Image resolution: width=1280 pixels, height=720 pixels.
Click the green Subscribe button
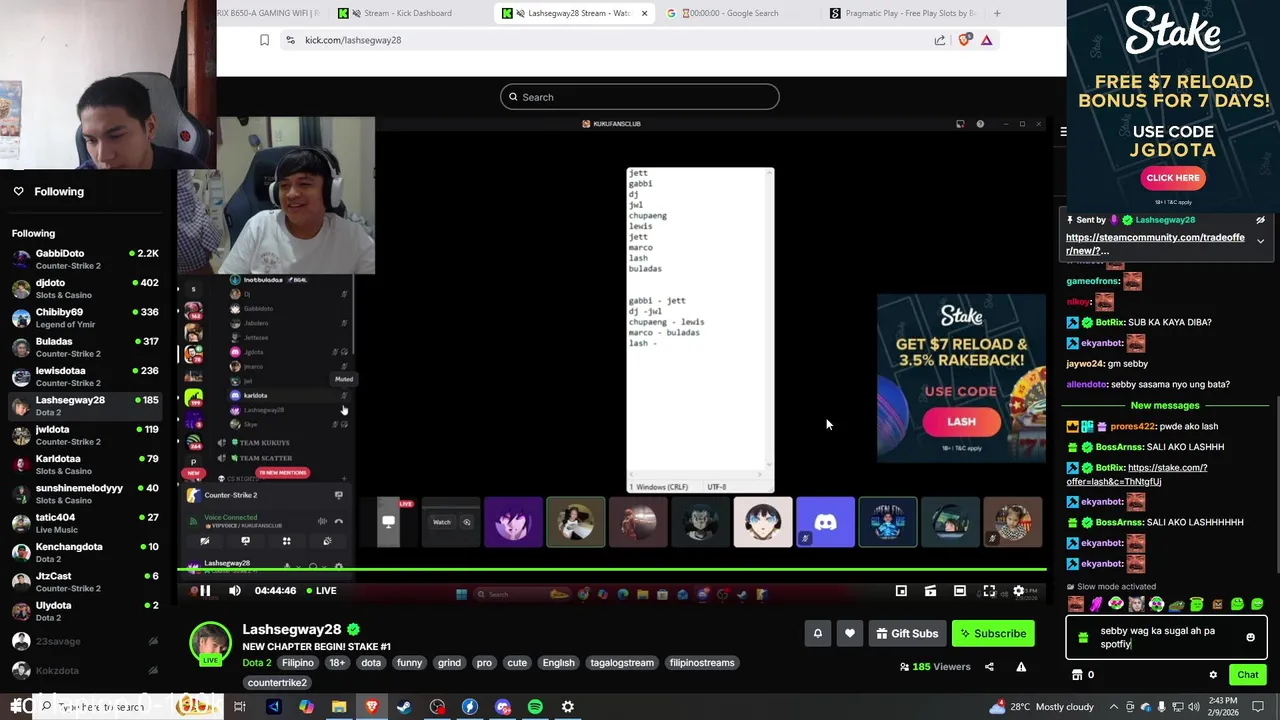click(993, 633)
